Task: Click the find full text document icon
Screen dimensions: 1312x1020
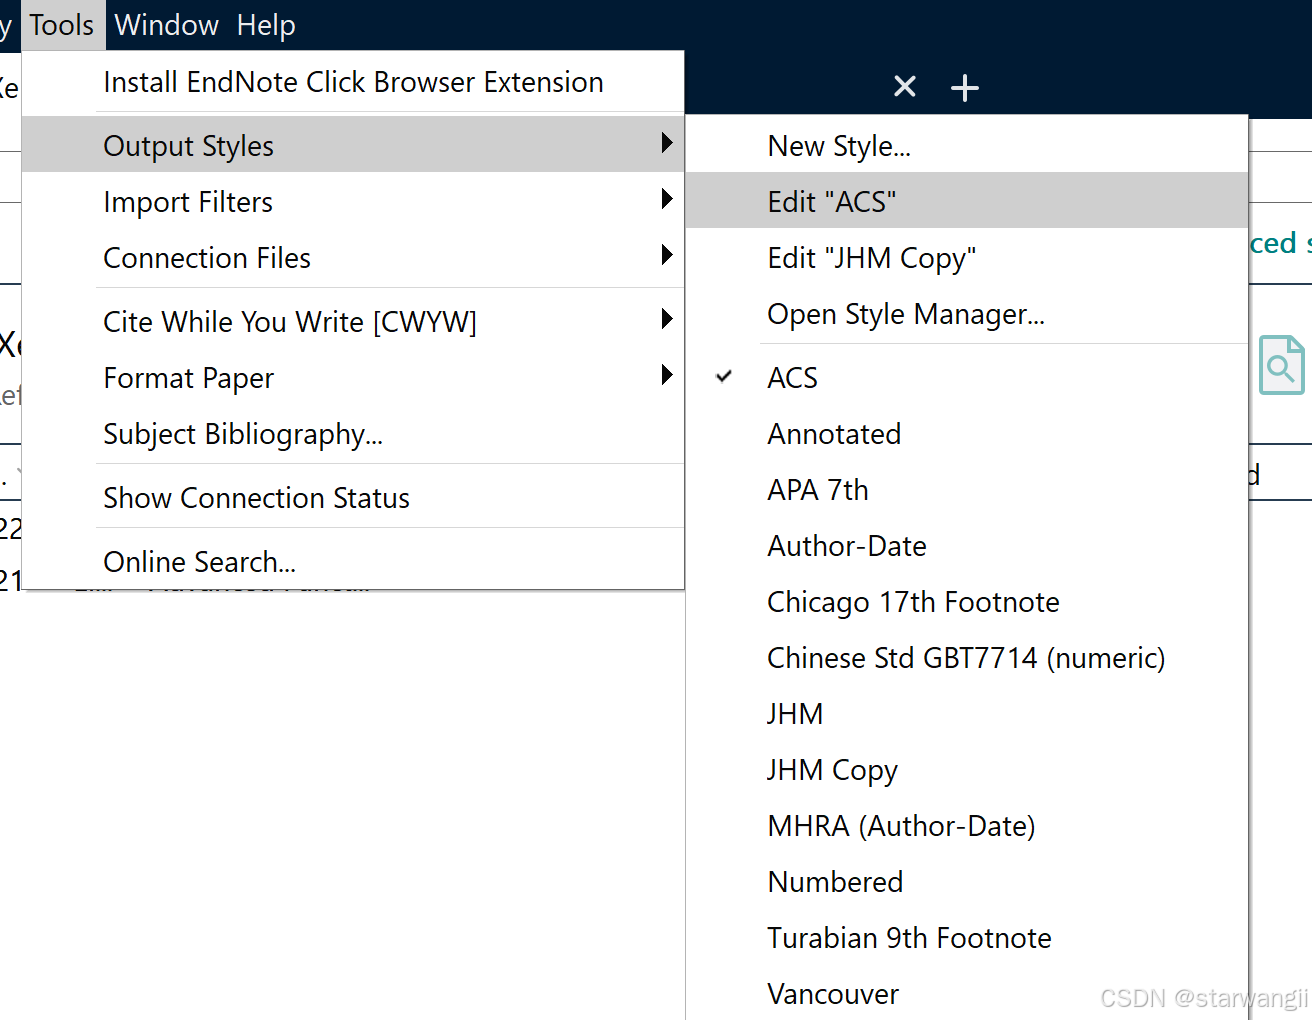Action: [1281, 365]
